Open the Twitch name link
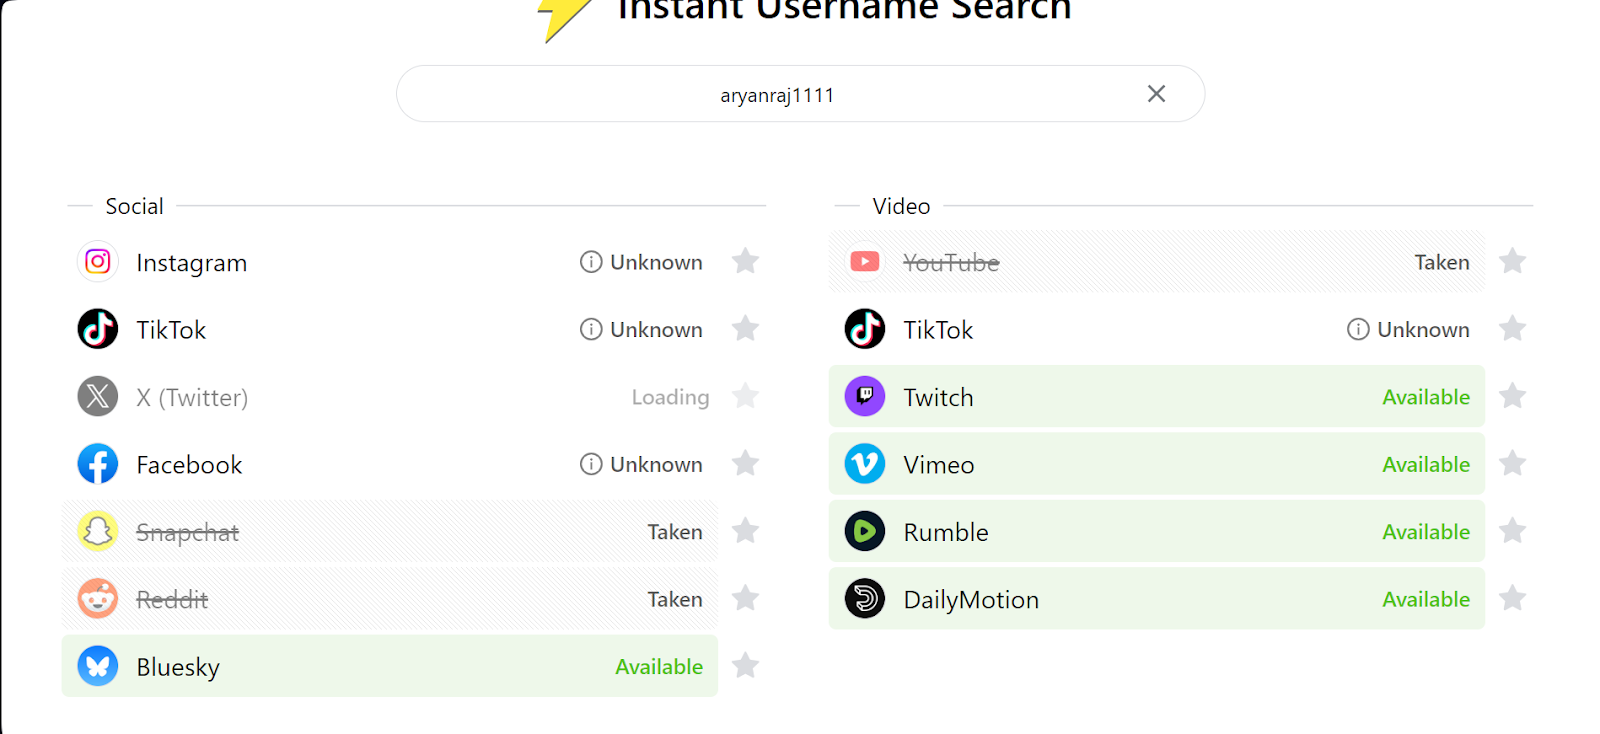Screen dimensions: 1600x734 point(938,398)
